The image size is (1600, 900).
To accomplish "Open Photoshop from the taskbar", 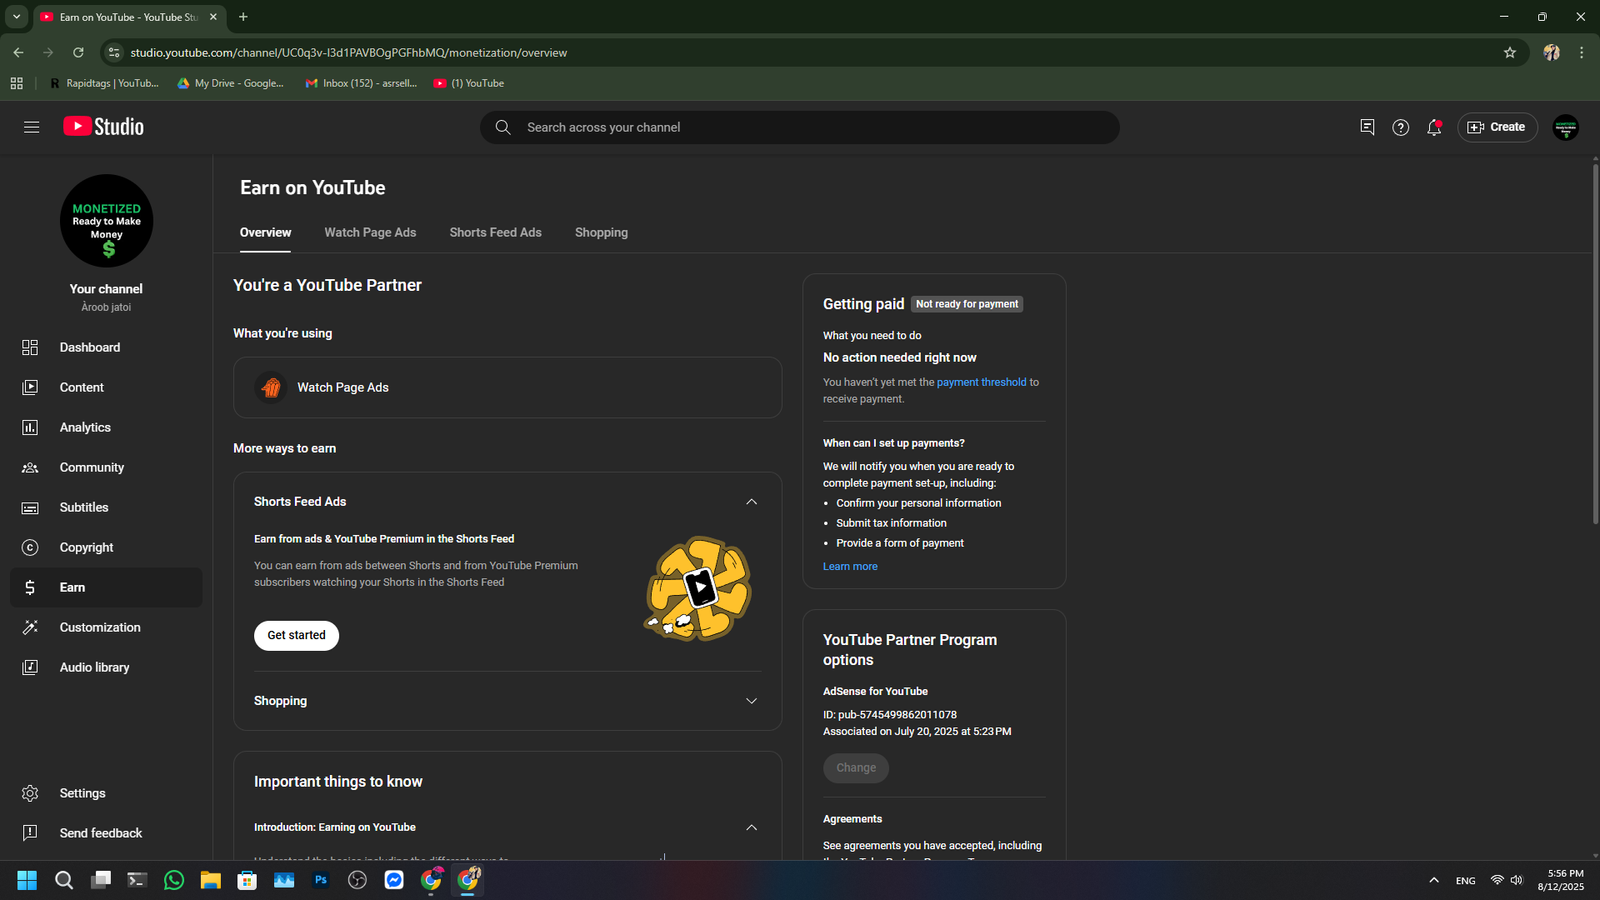I will coord(321,880).
